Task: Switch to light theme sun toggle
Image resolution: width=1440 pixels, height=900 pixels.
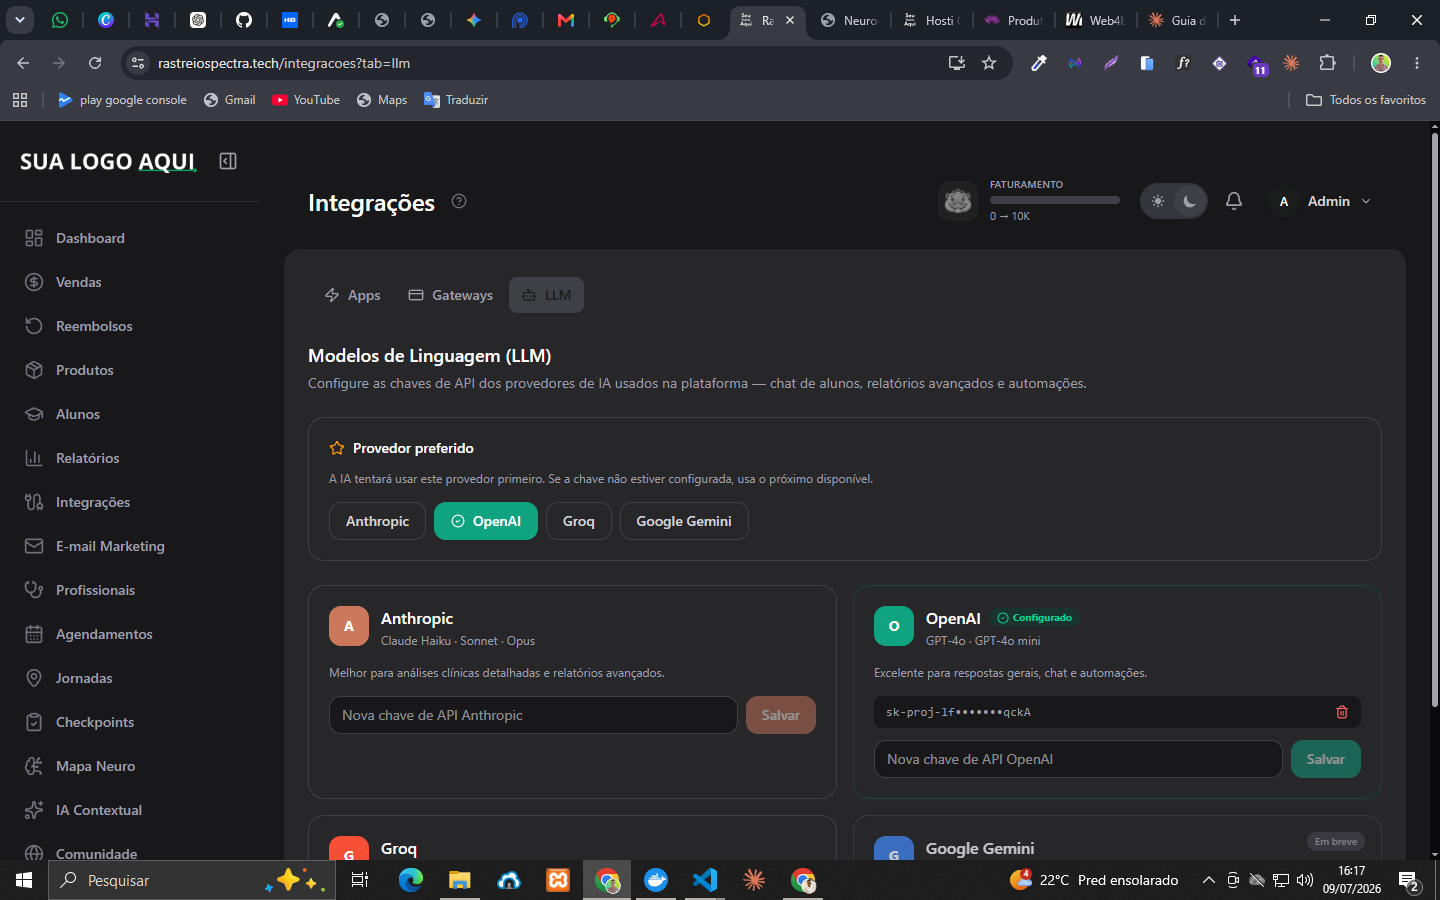Action: pos(1158,201)
